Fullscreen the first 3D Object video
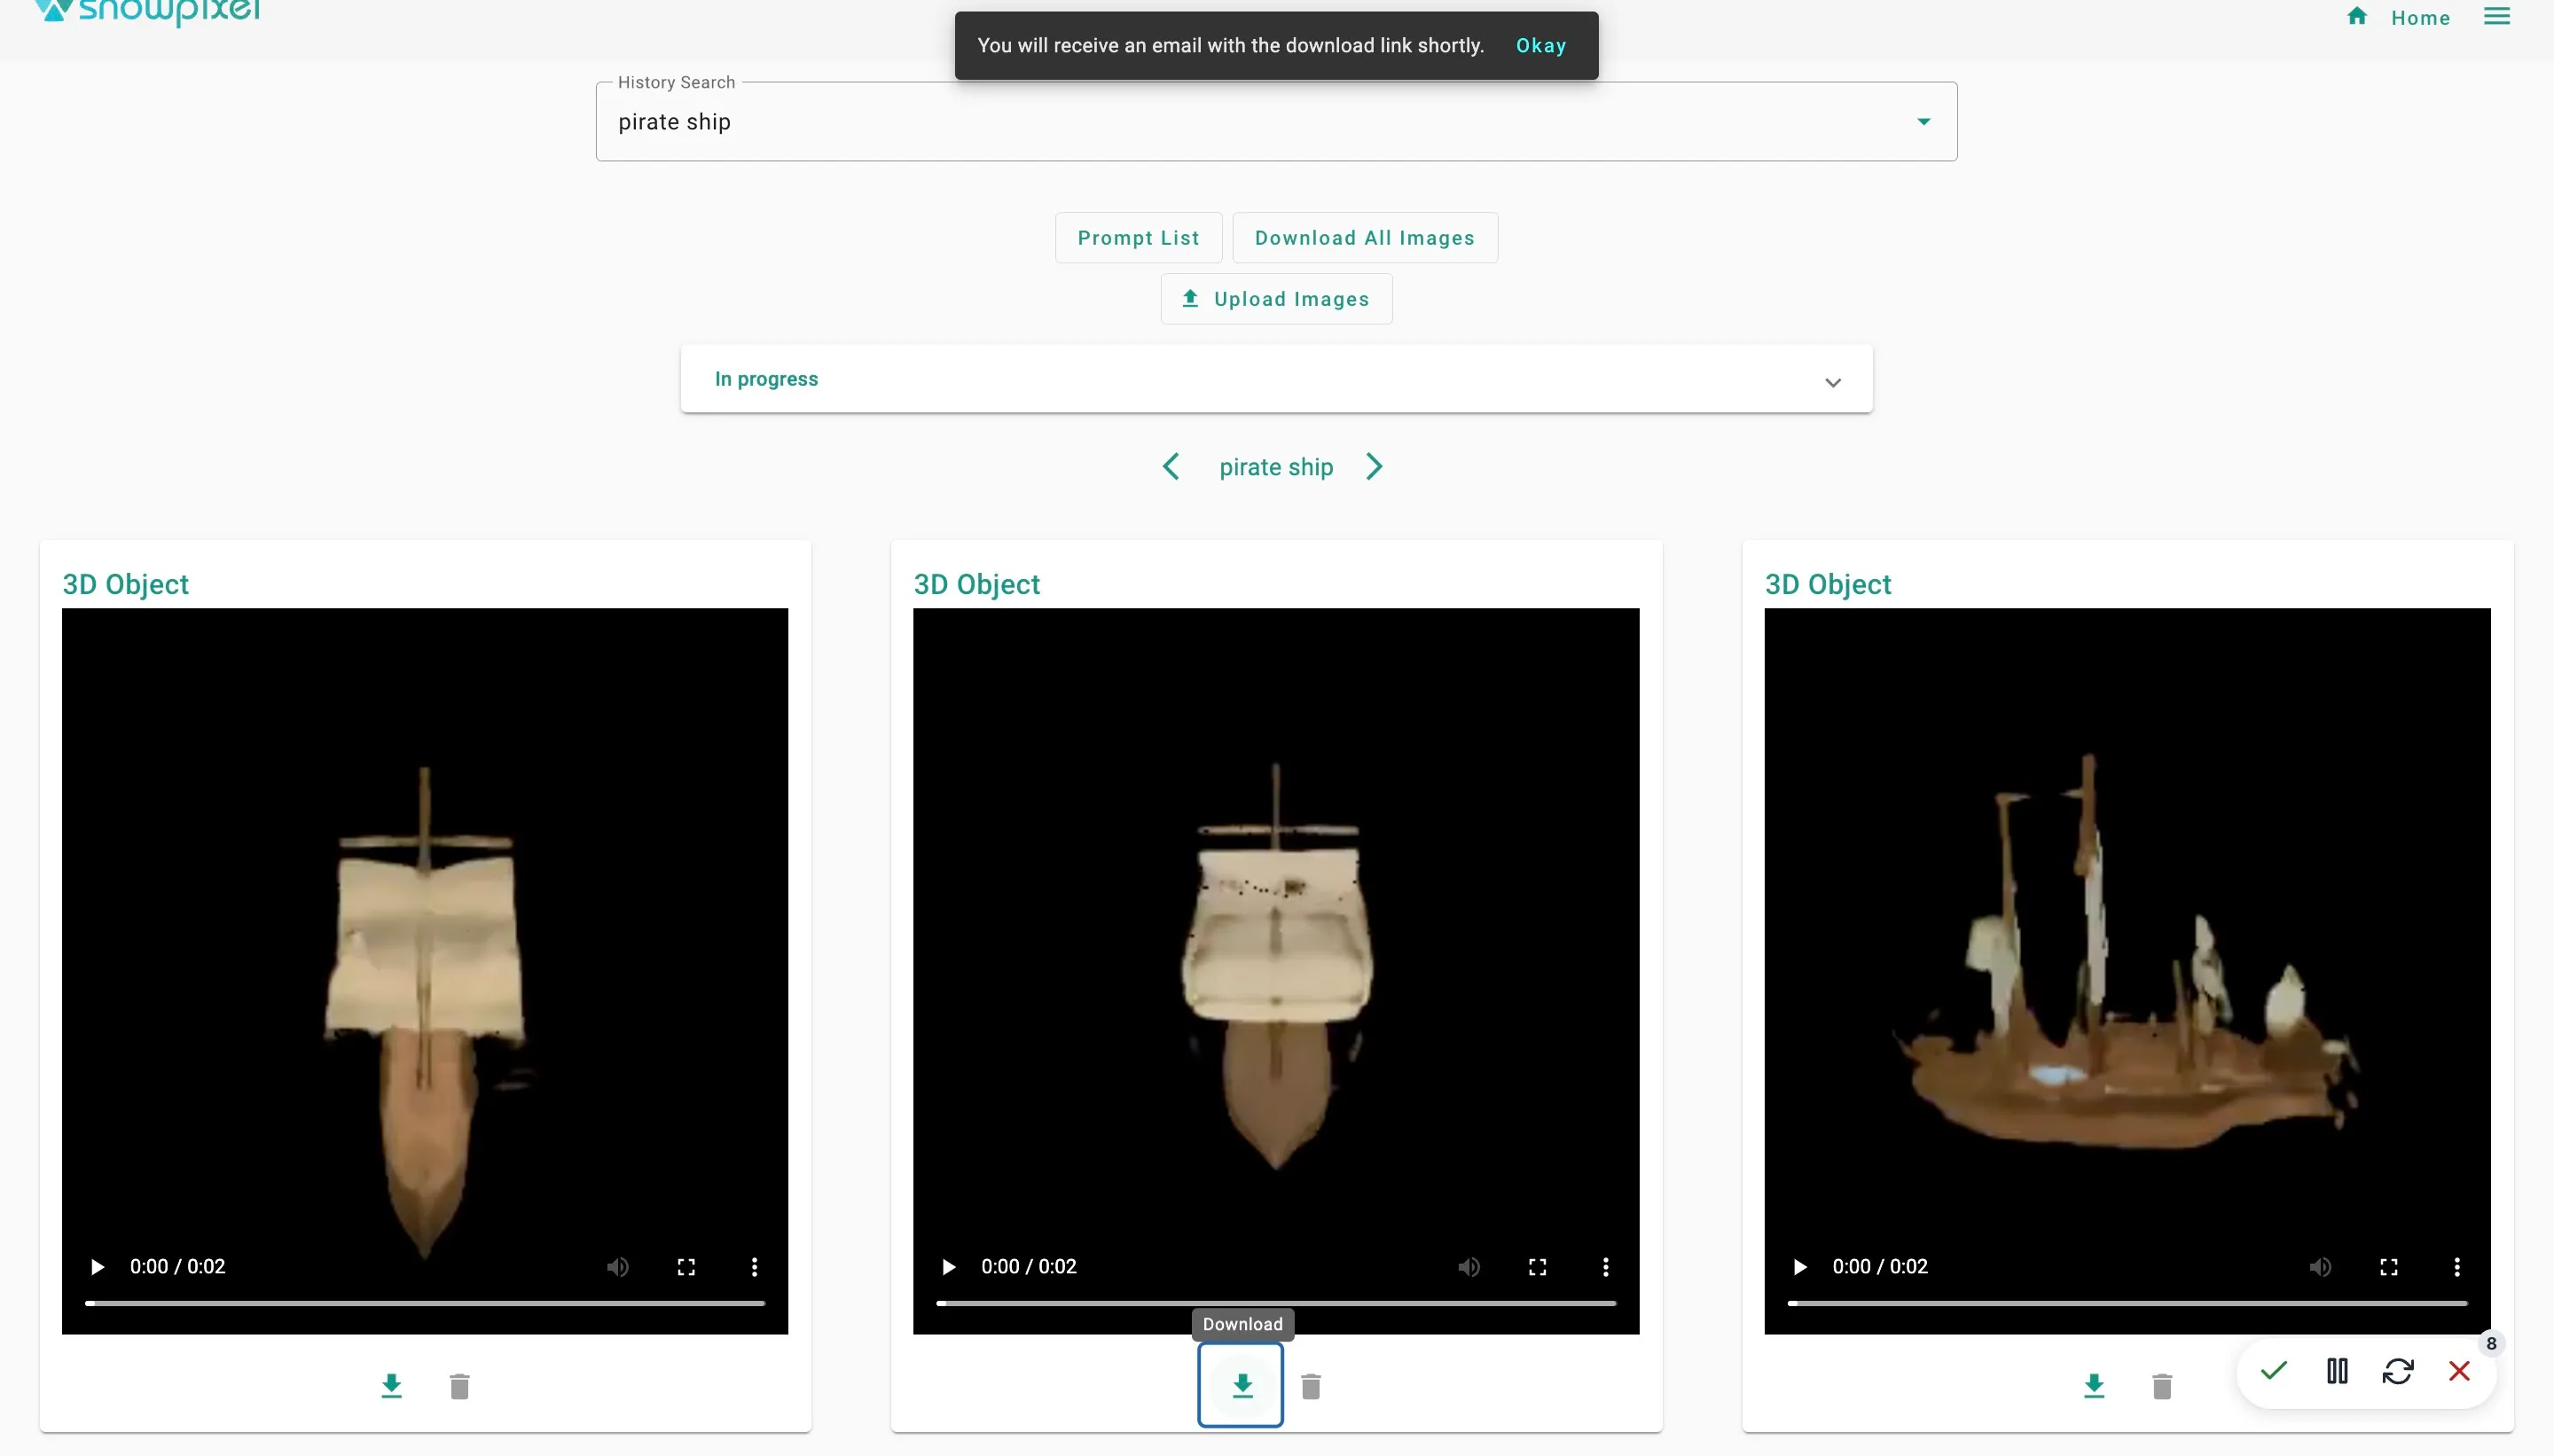This screenshot has width=2554, height=1456. click(686, 1267)
